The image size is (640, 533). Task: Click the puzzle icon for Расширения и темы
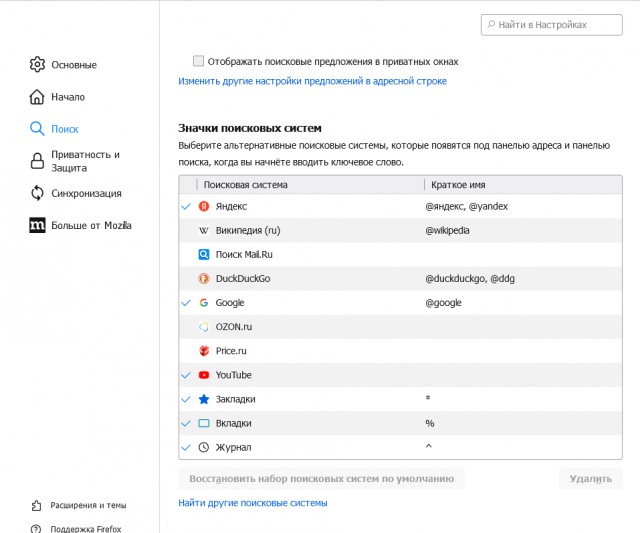click(x=36, y=505)
